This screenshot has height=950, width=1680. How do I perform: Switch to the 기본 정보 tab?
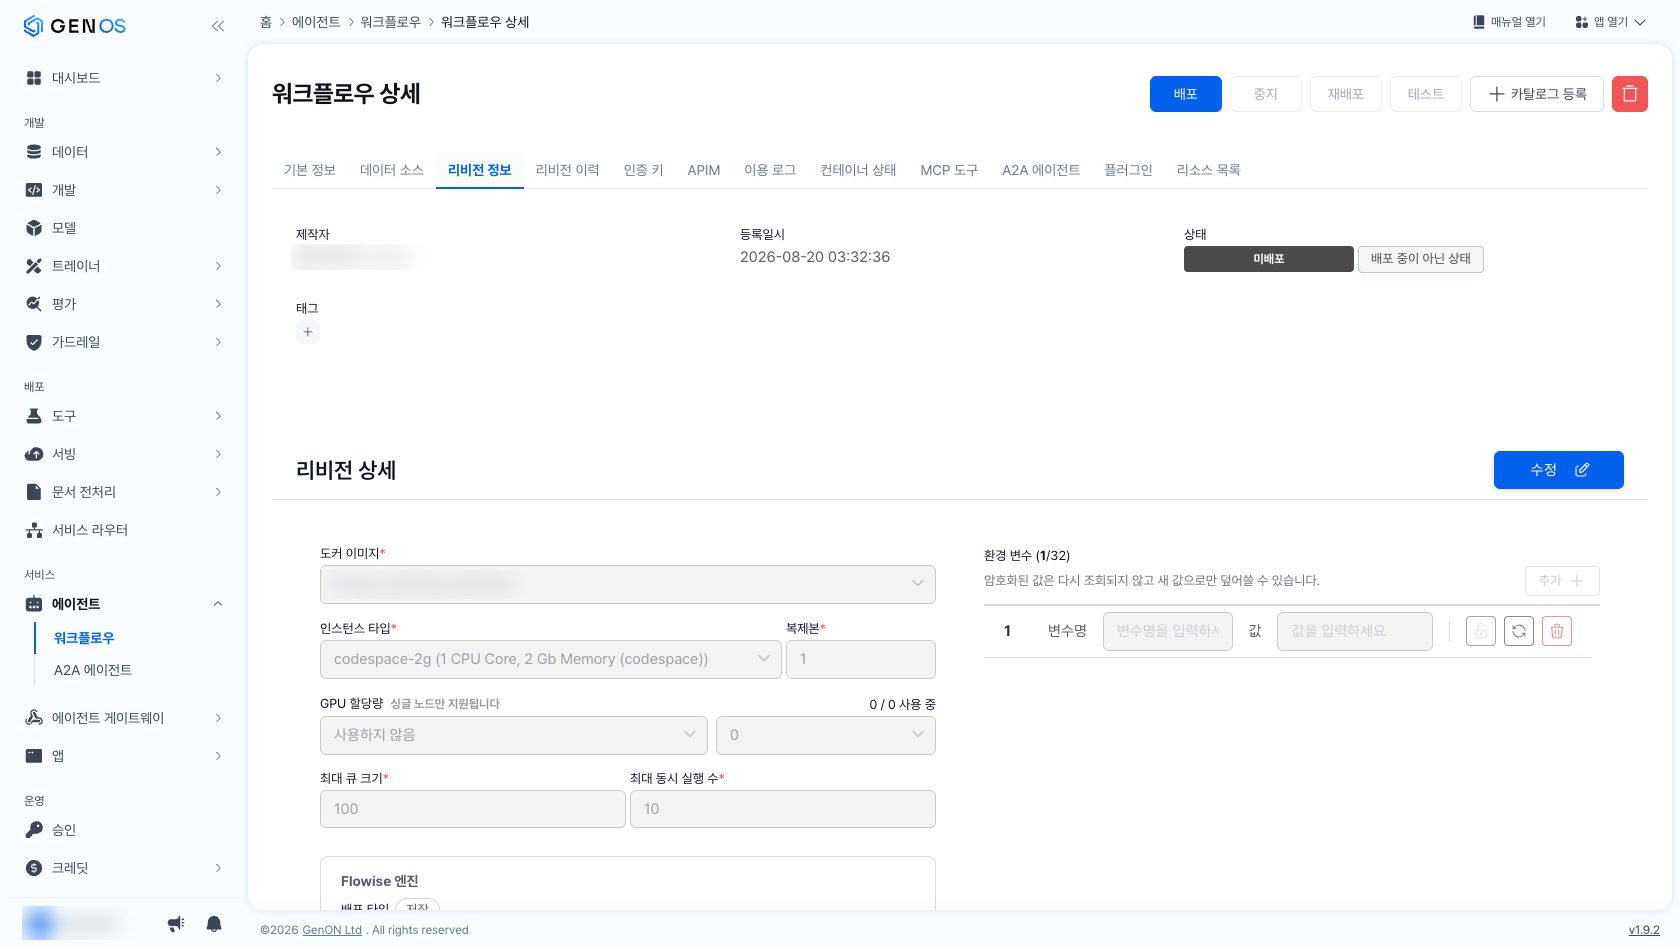(x=310, y=170)
